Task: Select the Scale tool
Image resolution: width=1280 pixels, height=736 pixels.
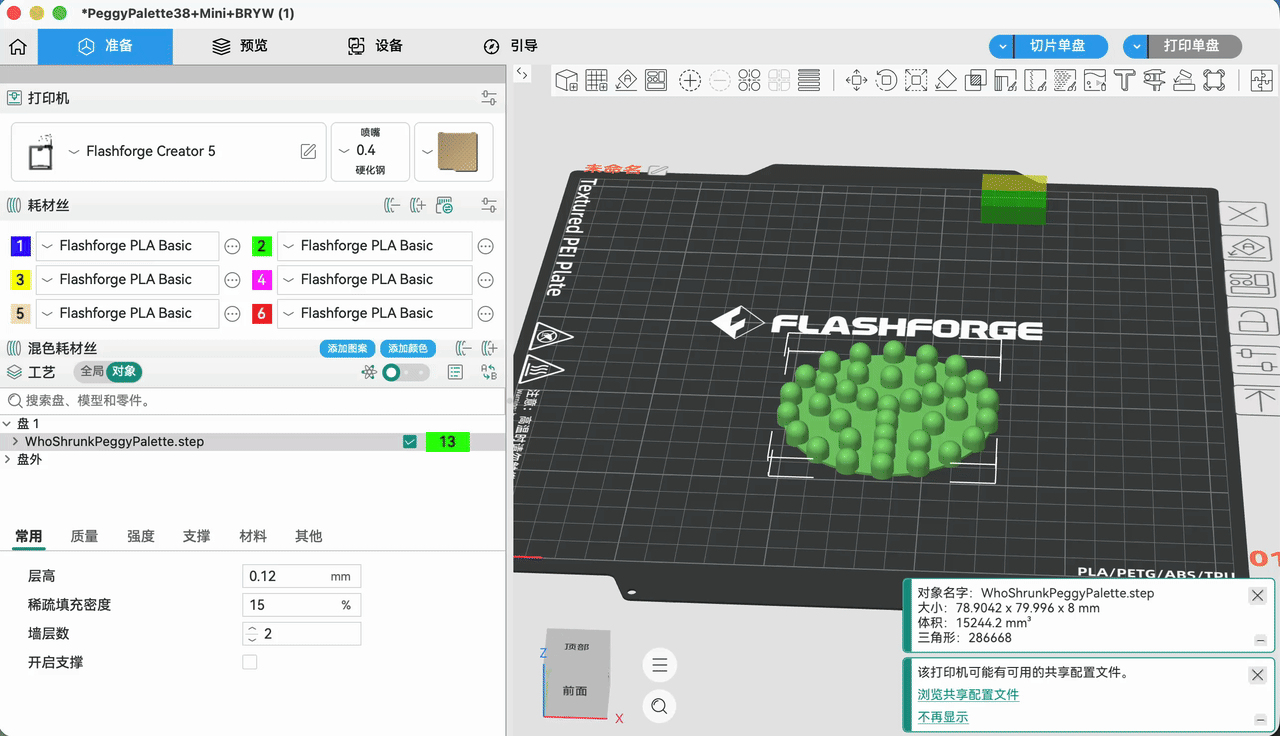Action: pos(916,81)
